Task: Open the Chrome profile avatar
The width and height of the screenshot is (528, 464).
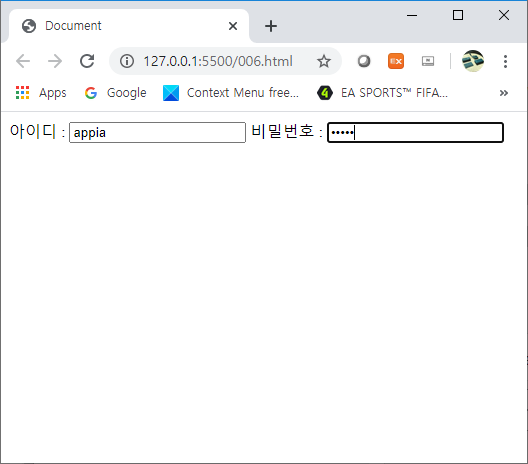Action: tap(473, 61)
